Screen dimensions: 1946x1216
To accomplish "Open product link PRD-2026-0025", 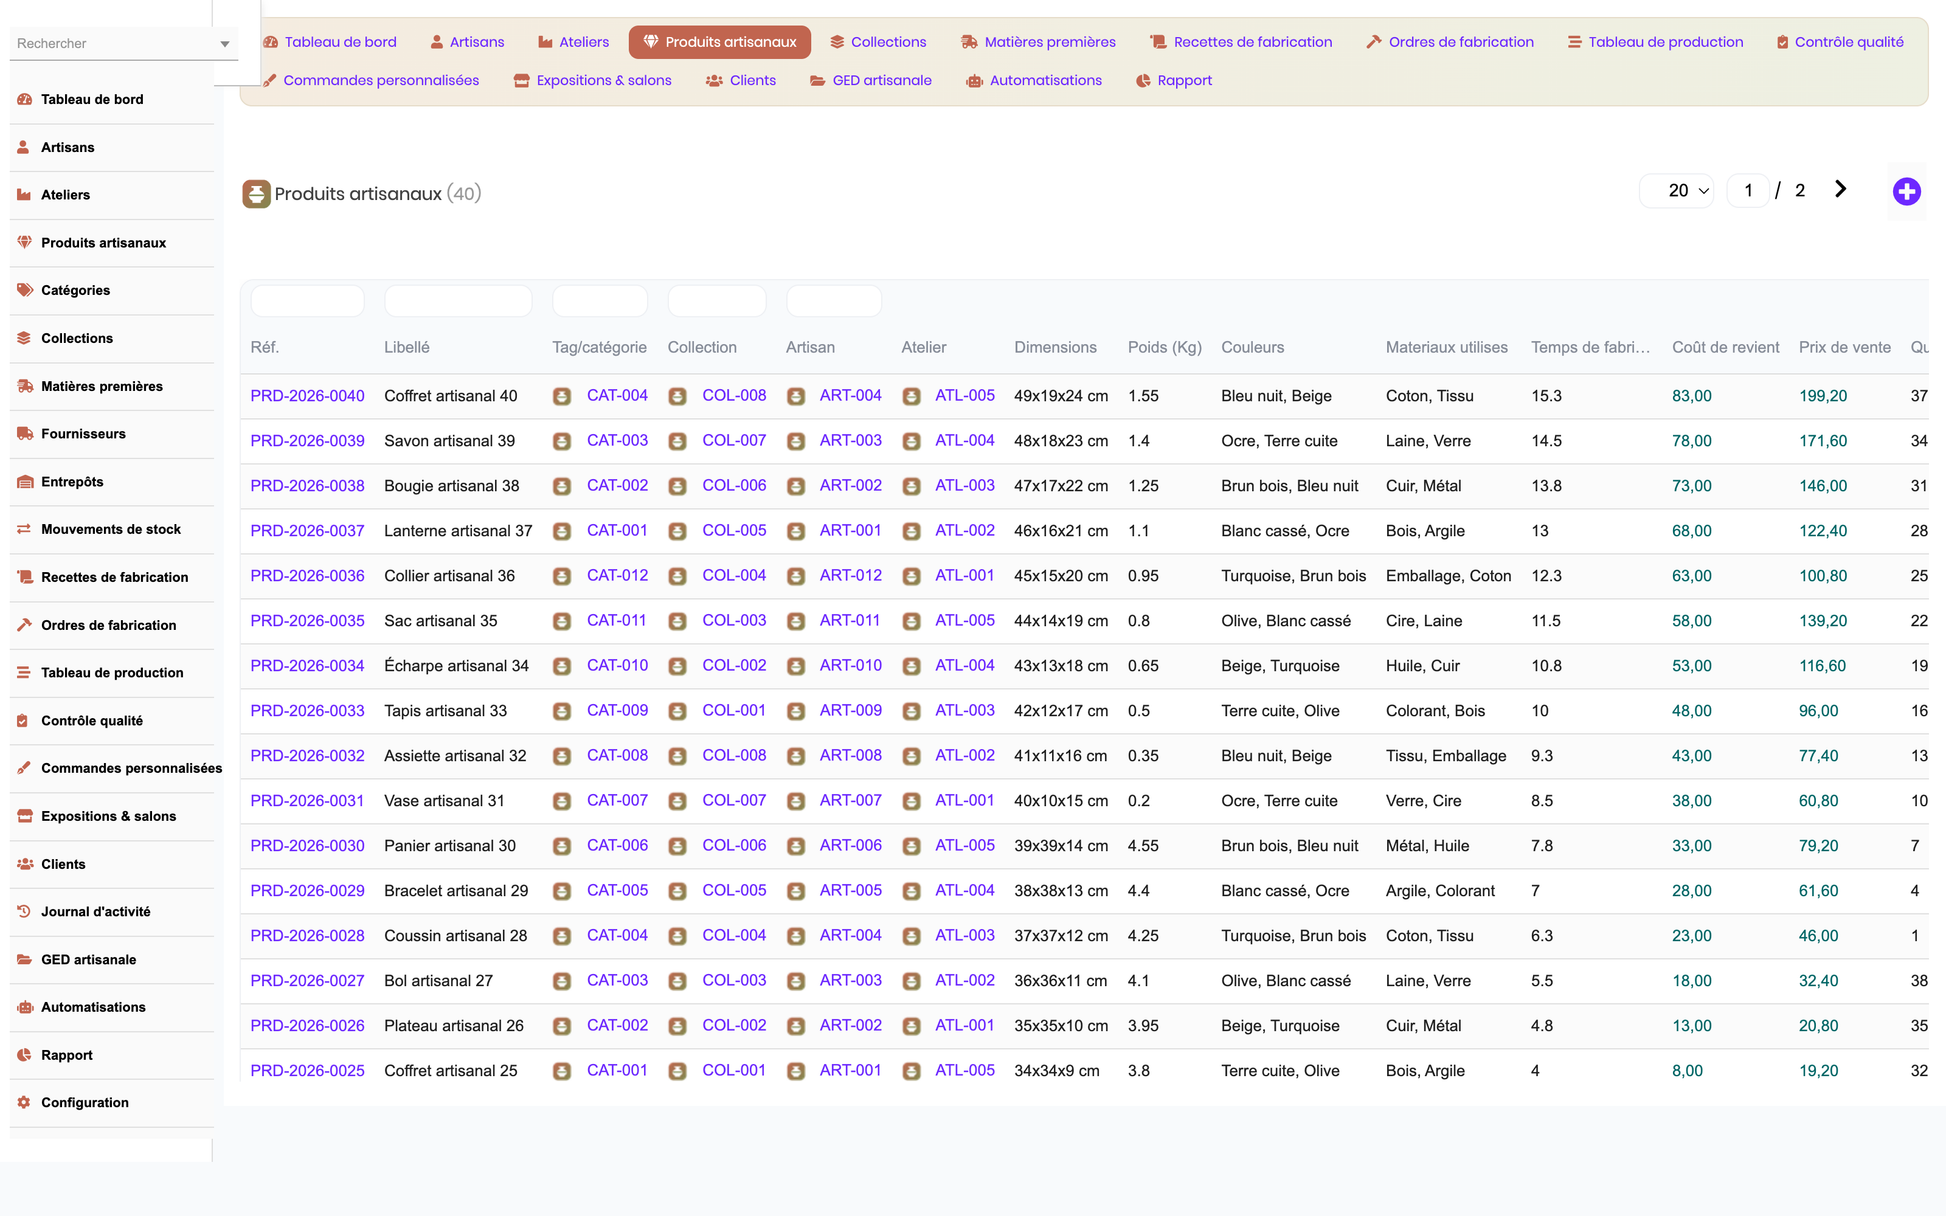I will coord(307,1071).
